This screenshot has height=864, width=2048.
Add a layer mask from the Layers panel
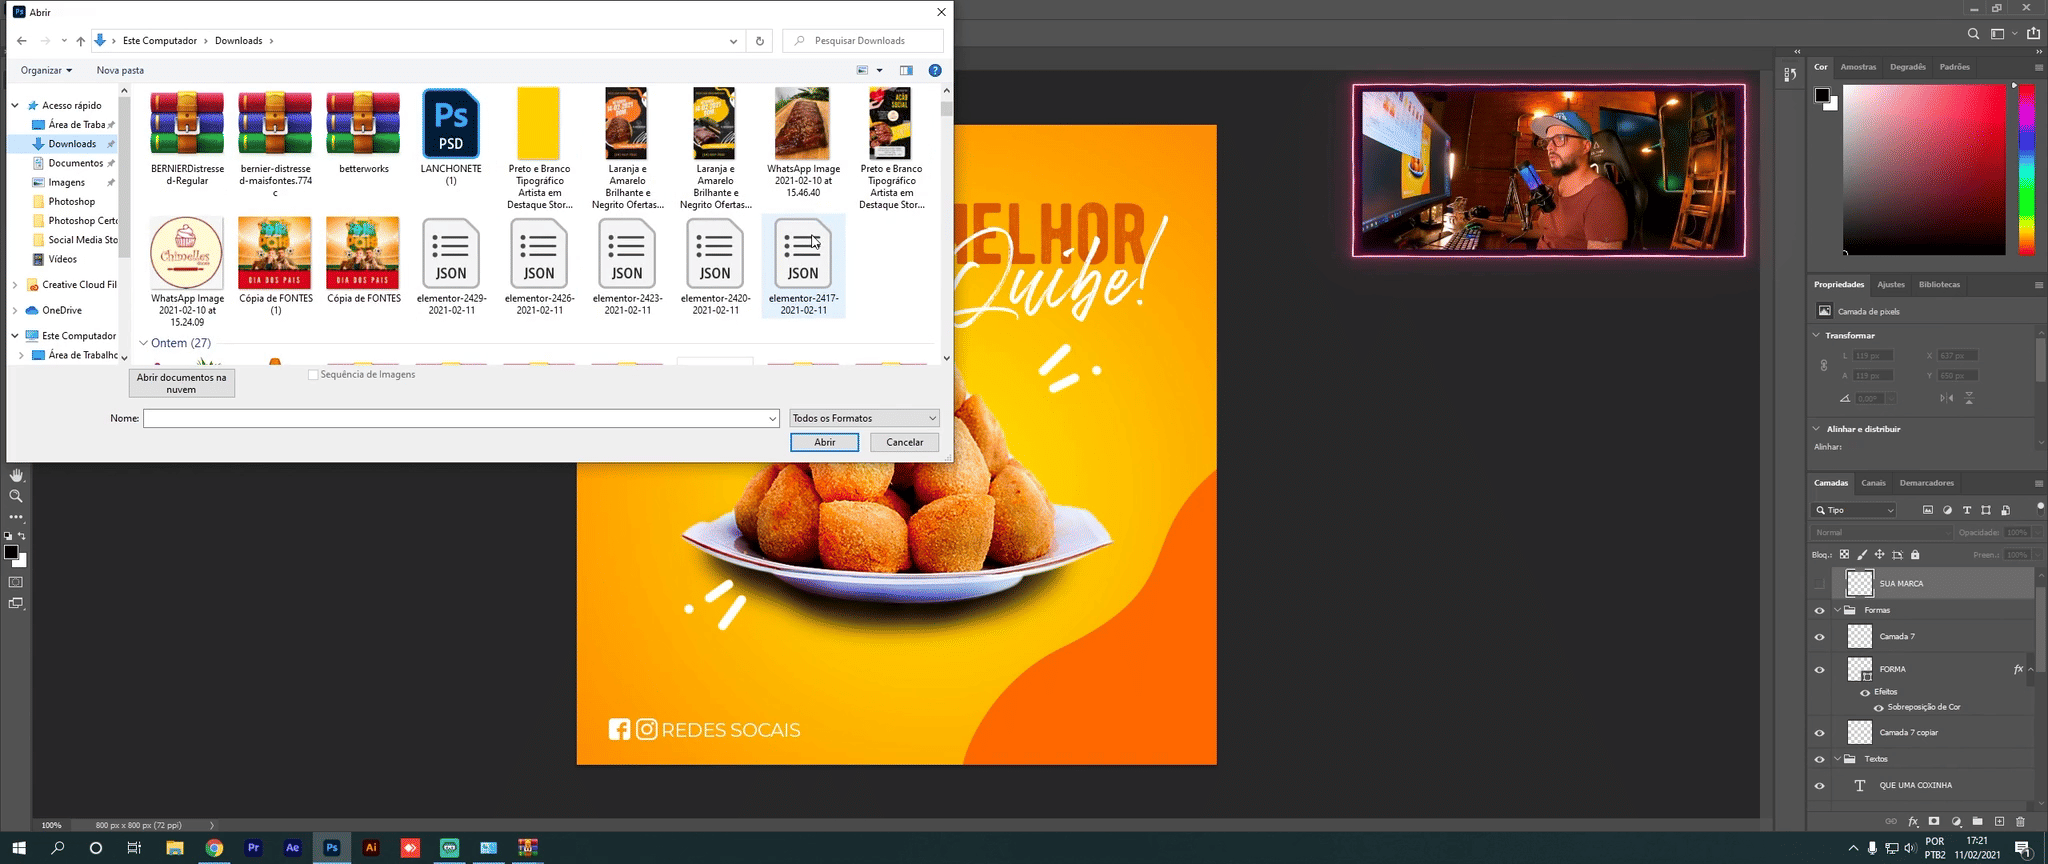click(1934, 822)
